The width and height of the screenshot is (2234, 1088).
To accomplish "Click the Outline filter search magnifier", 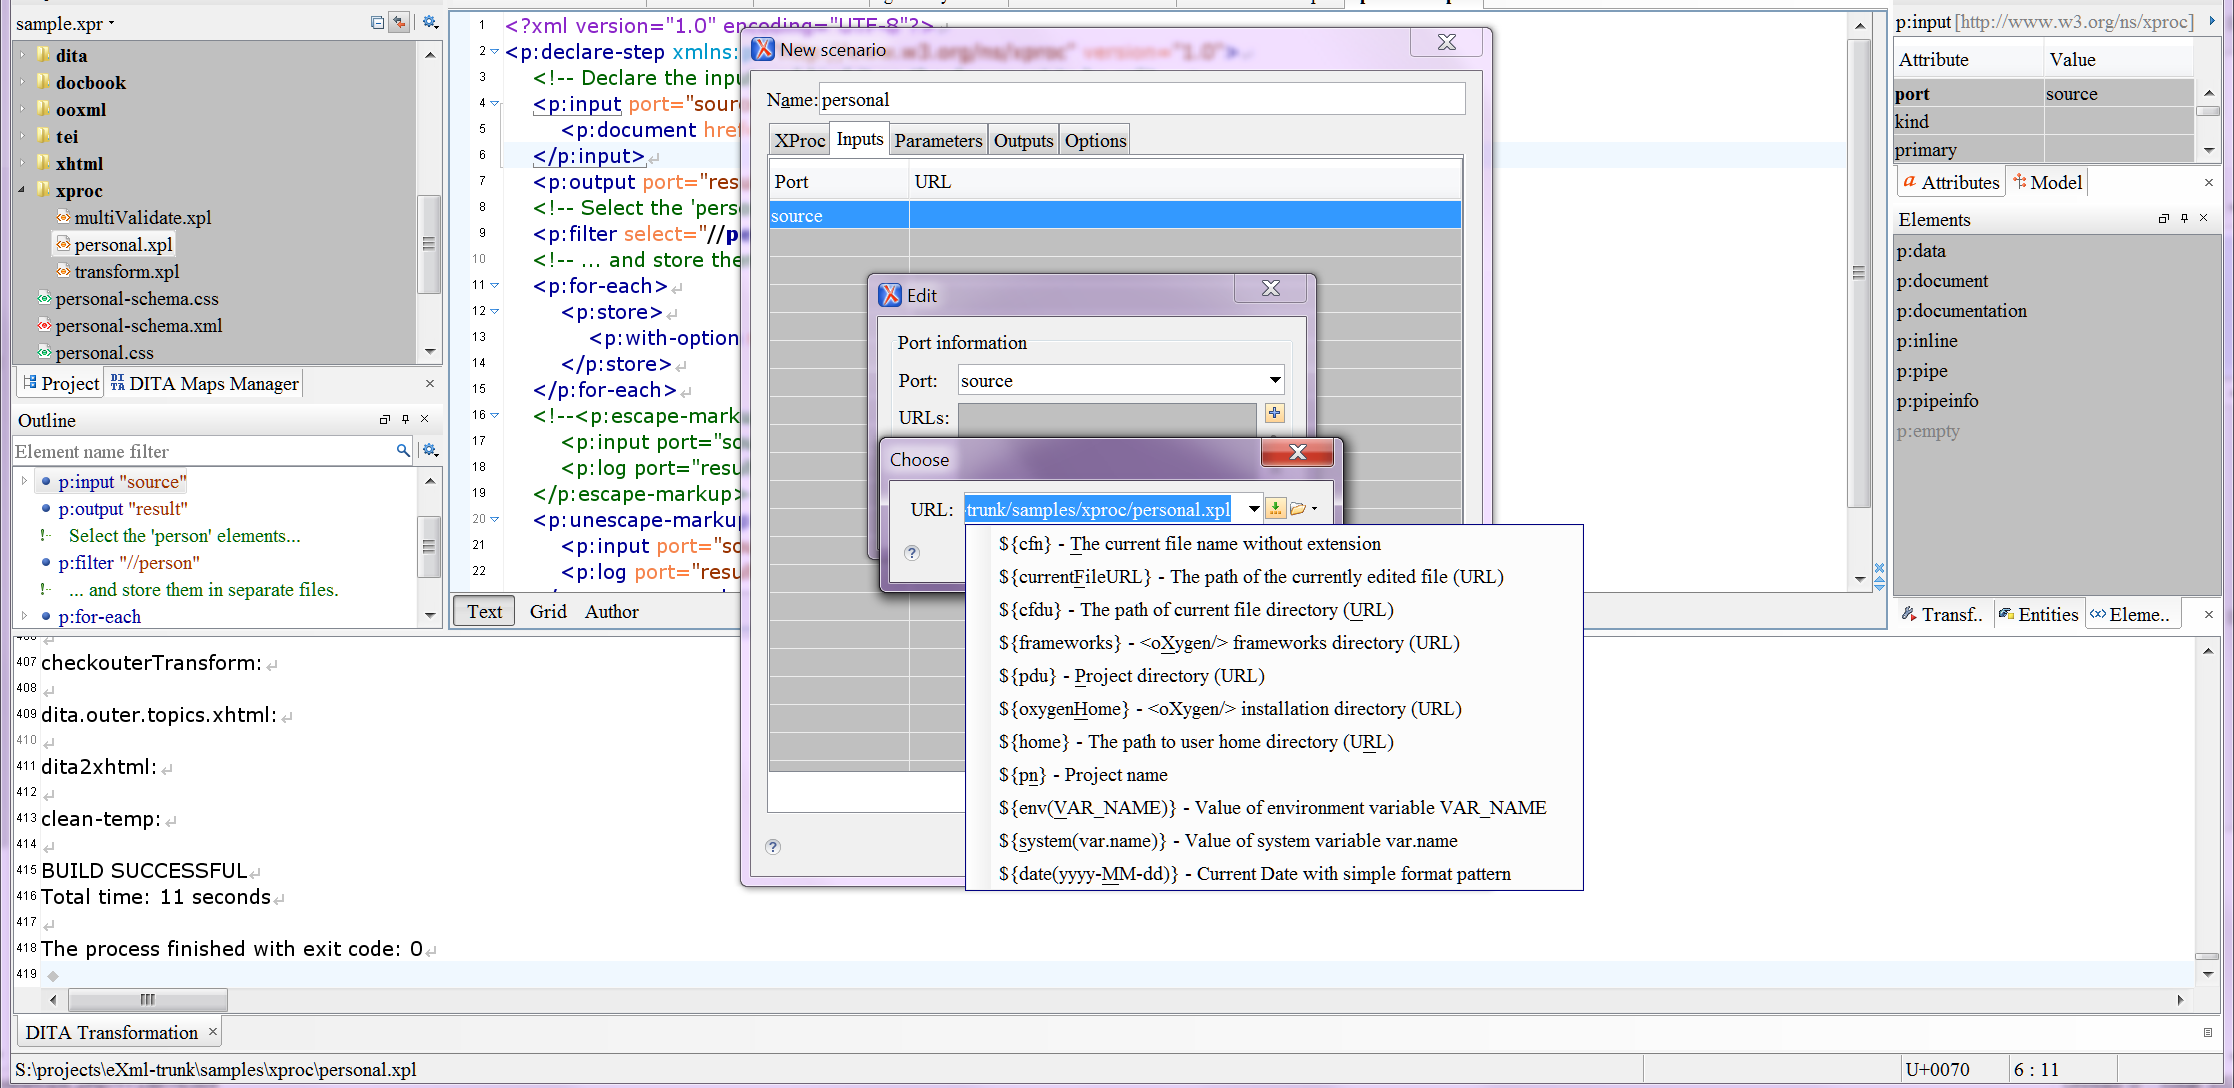I will tap(403, 451).
